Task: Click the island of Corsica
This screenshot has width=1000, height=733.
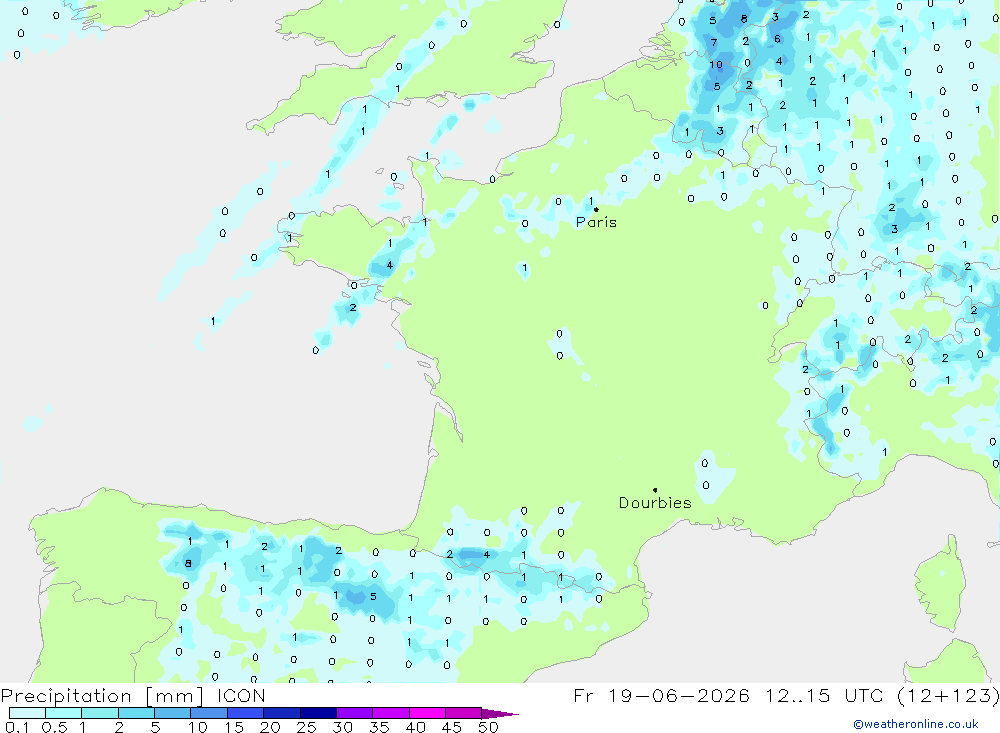Action: coord(939,584)
